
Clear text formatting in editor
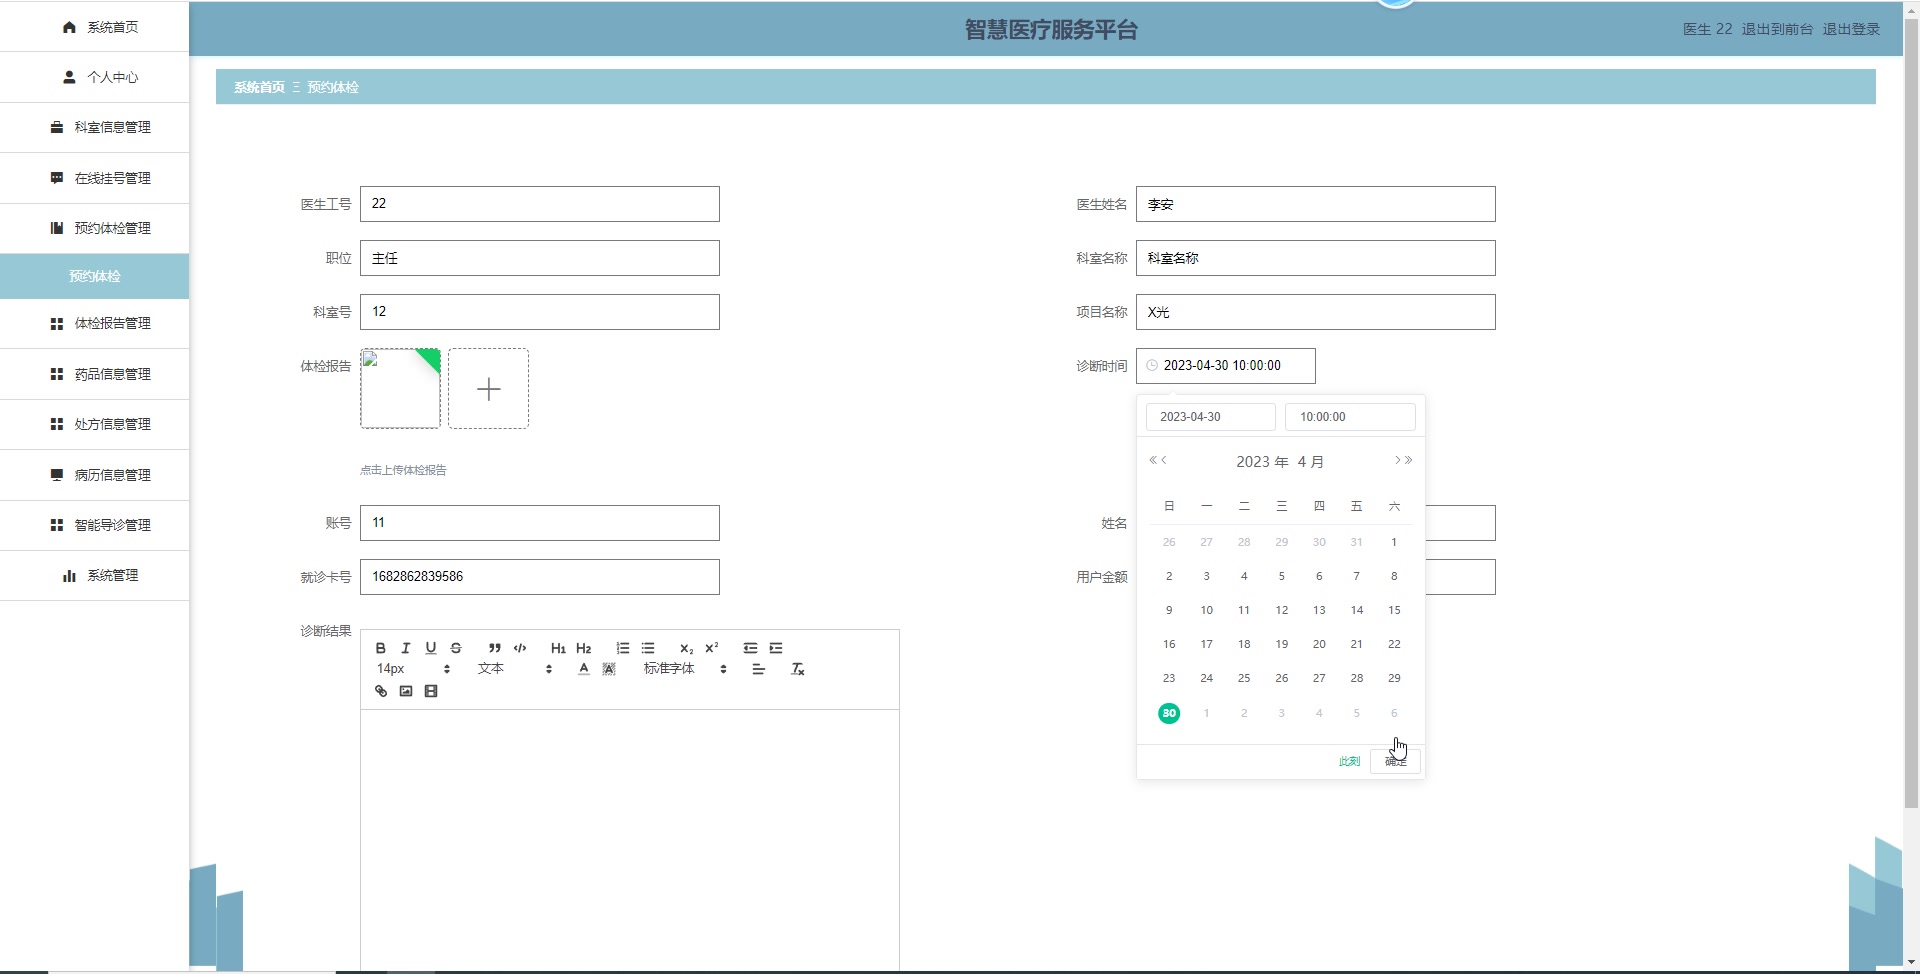click(x=797, y=669)
